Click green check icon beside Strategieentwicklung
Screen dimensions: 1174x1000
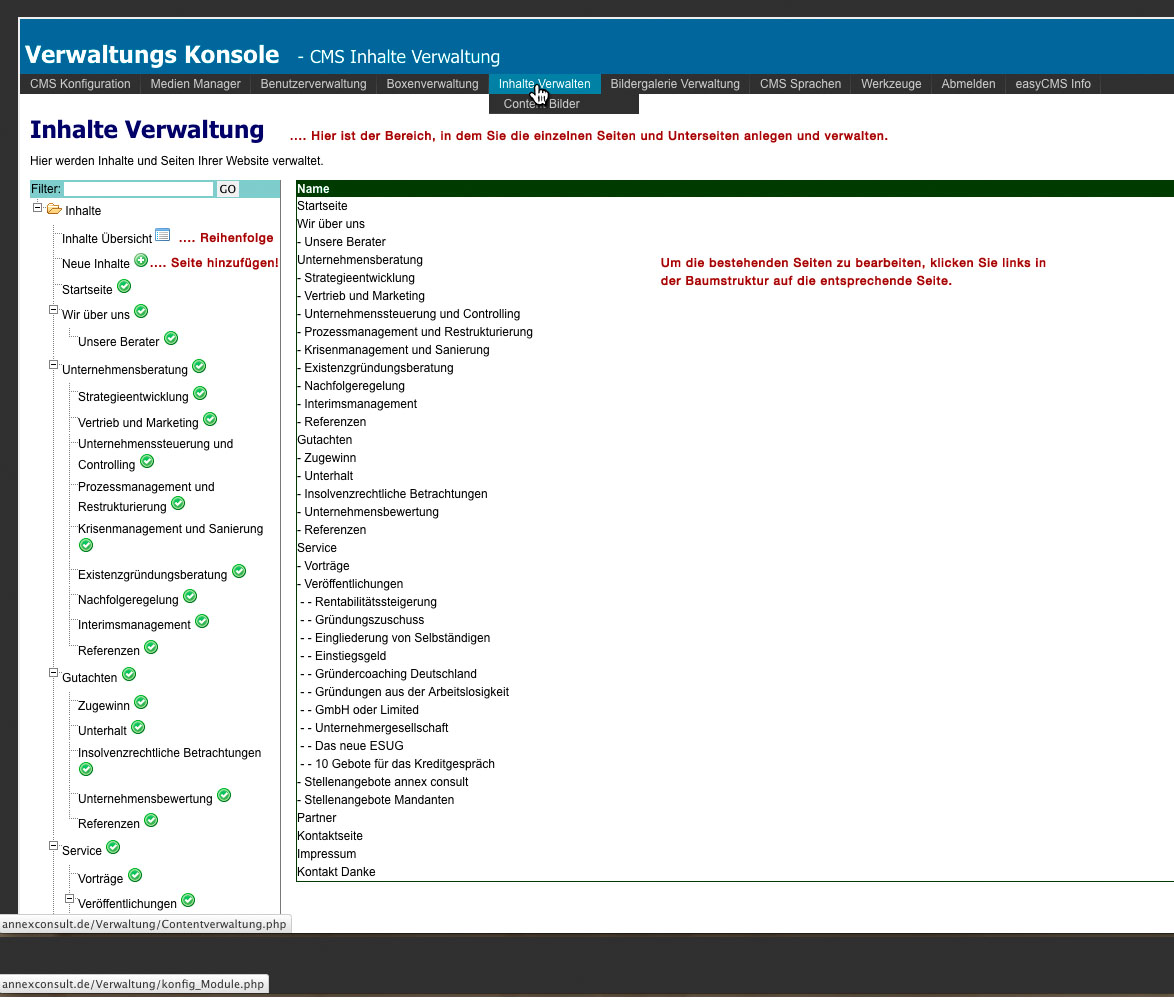200,394
